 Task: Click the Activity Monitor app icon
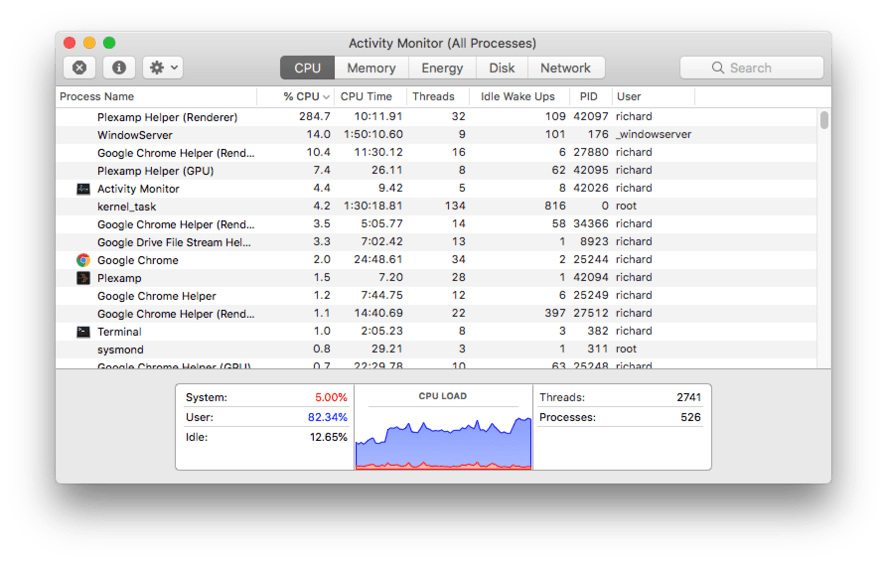click(83, 189)
